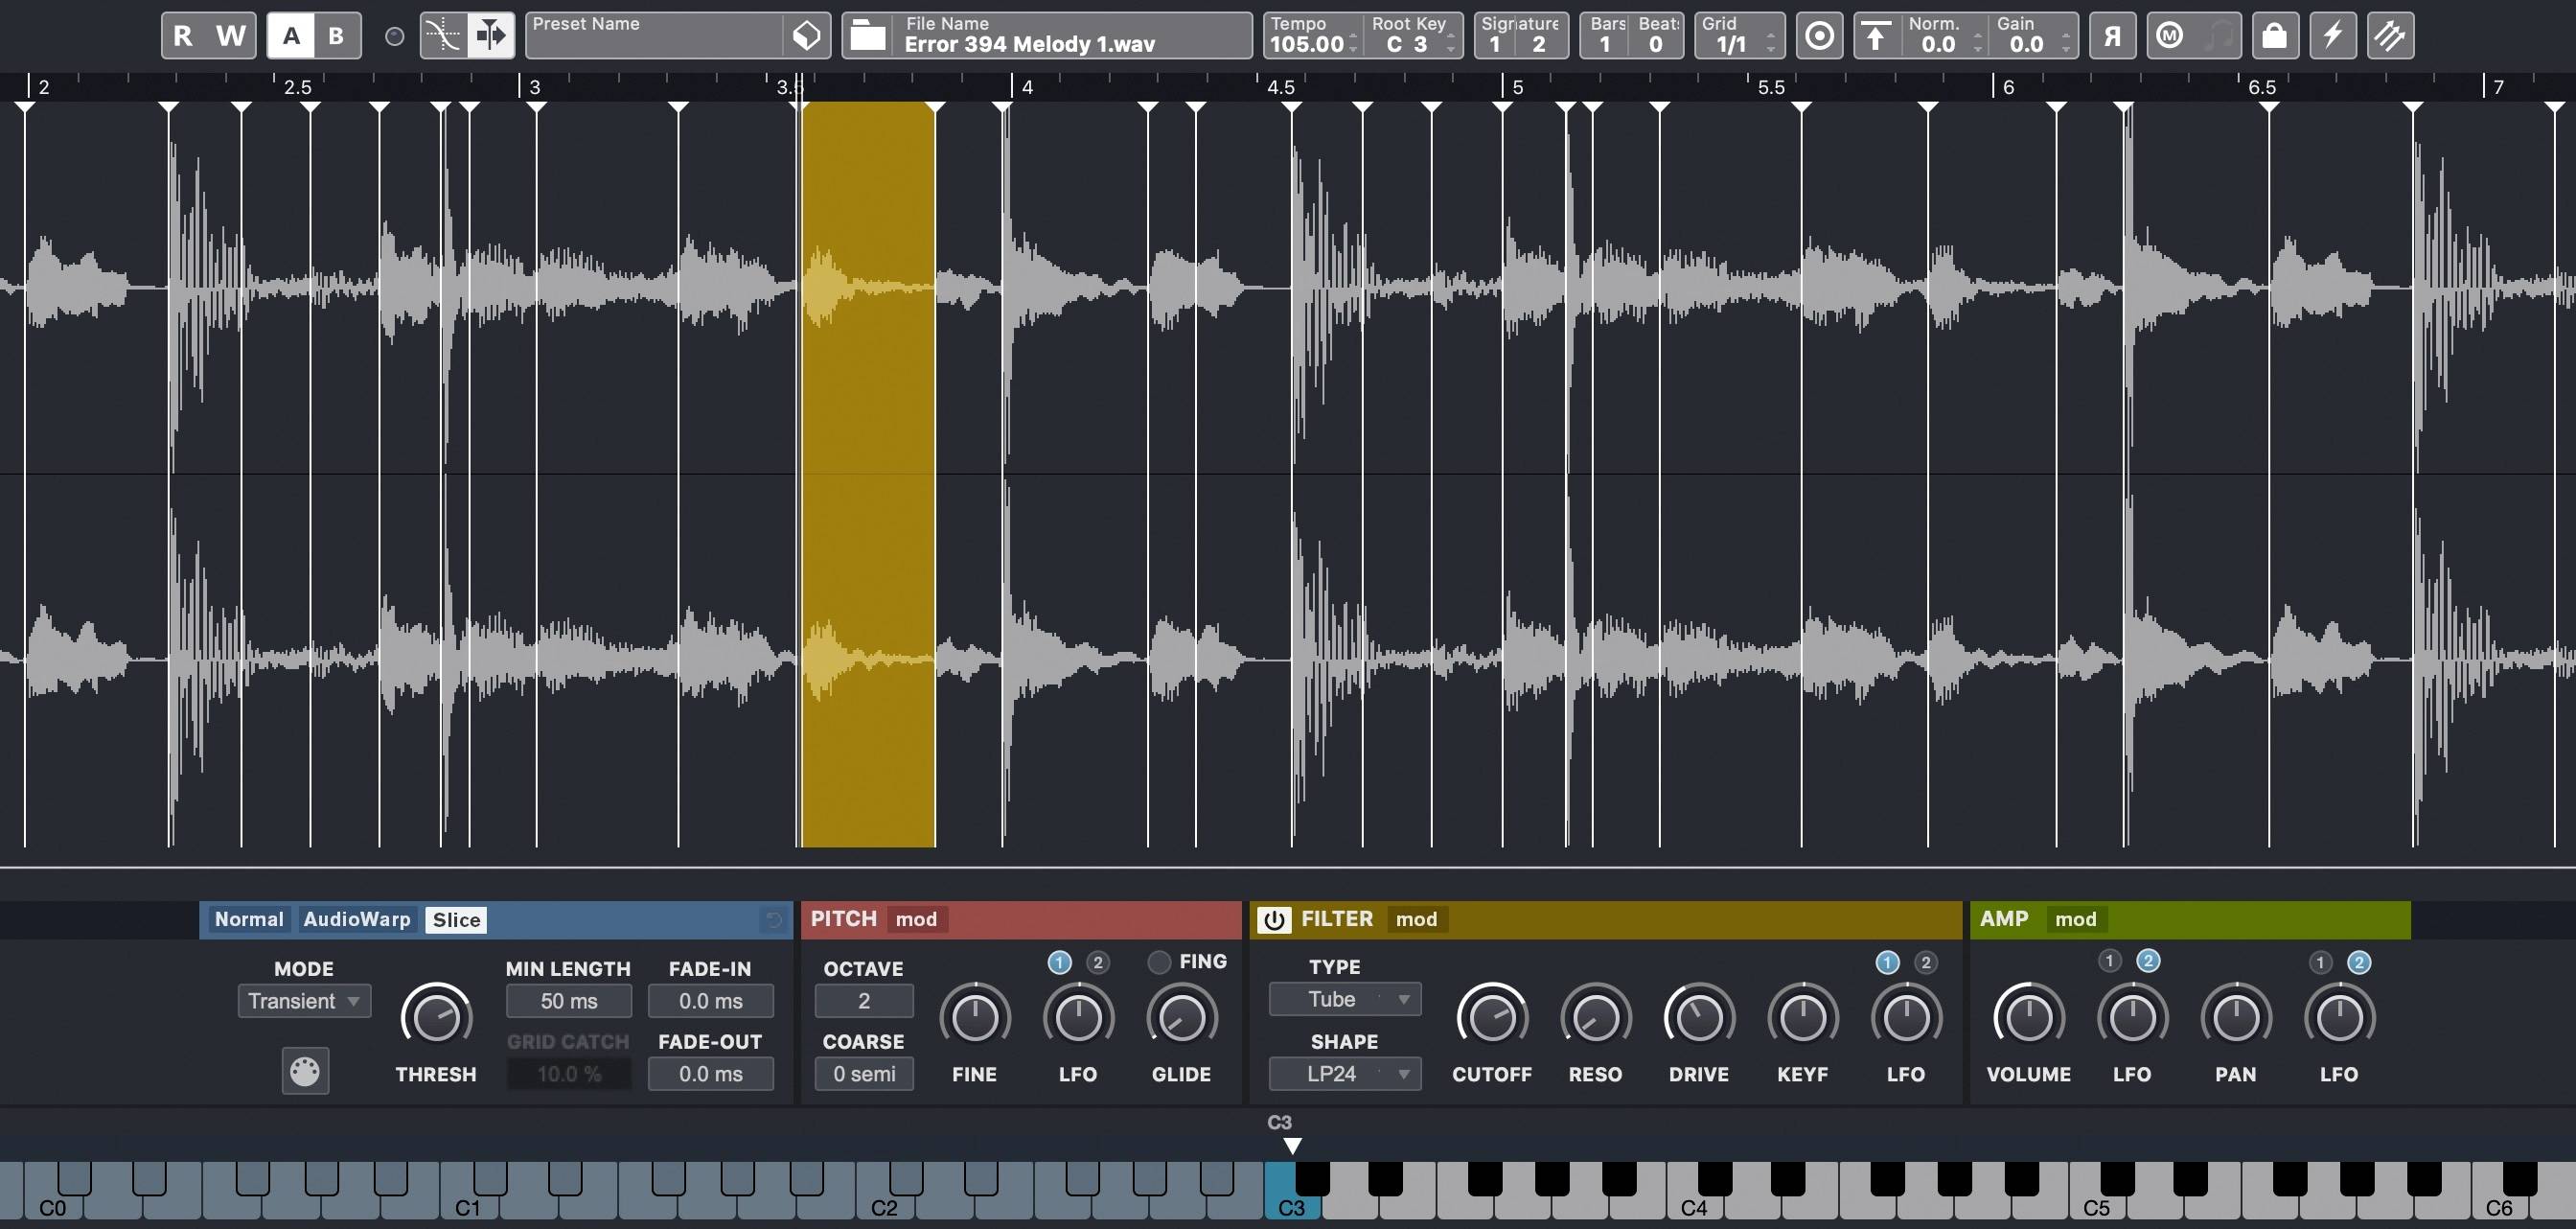The height and width of the screenshot is (1229, 2576).
Task: Switch to setting B in the A/B comparison
Action: tap(337, 35)
